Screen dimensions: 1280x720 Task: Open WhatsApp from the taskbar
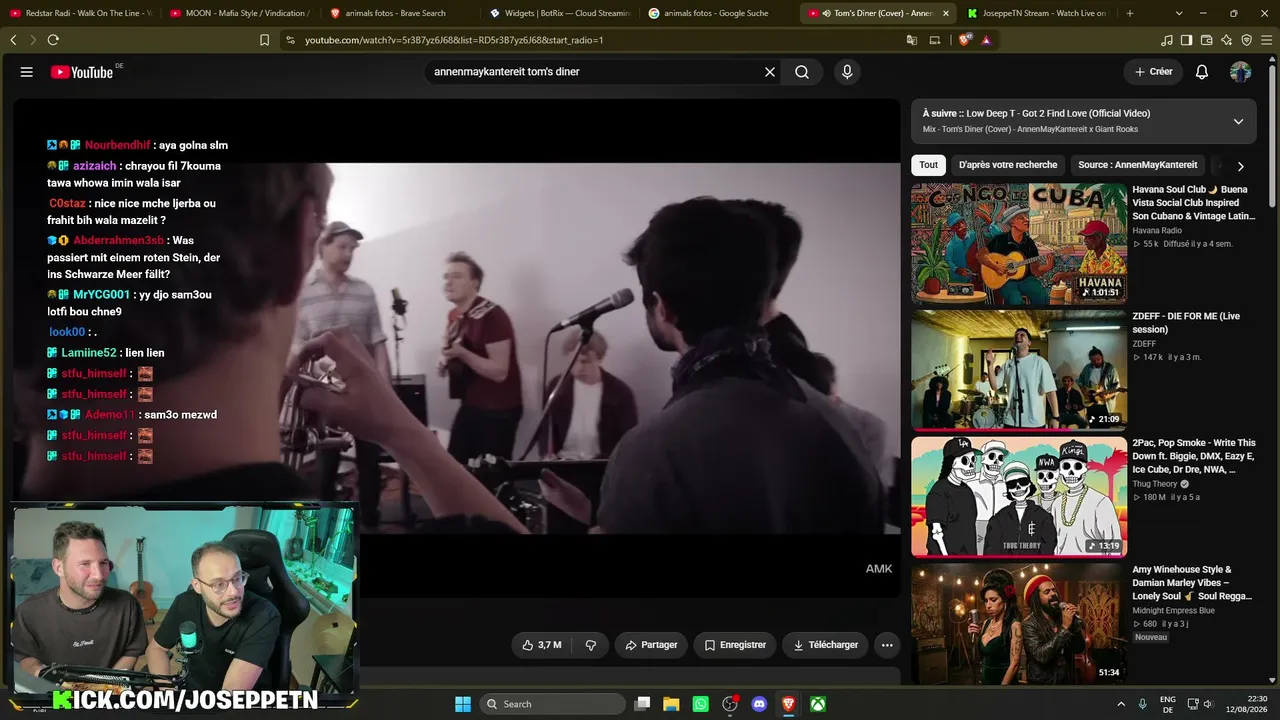[x=700, y=704]
